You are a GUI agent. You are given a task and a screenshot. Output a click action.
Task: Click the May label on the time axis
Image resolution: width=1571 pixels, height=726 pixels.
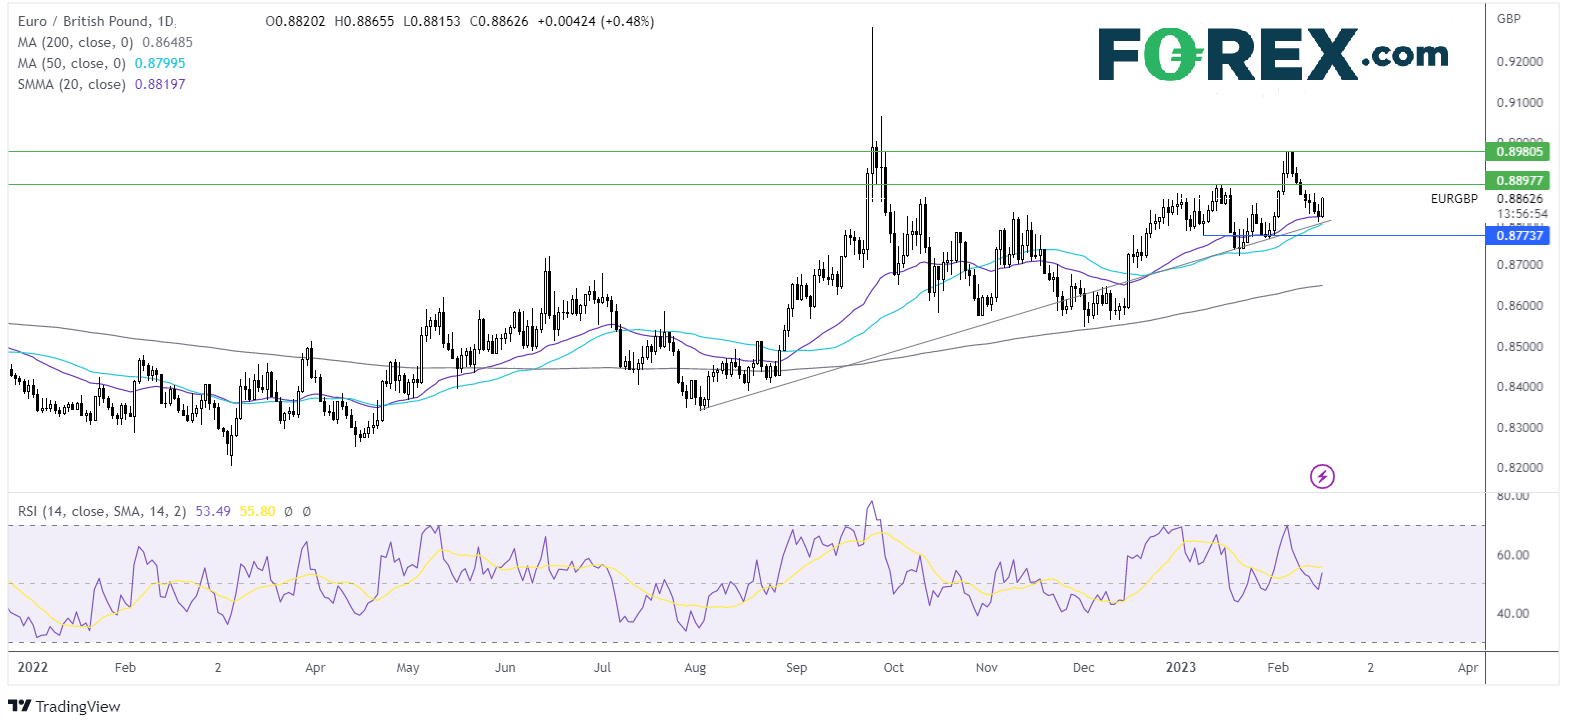point(408,668)
